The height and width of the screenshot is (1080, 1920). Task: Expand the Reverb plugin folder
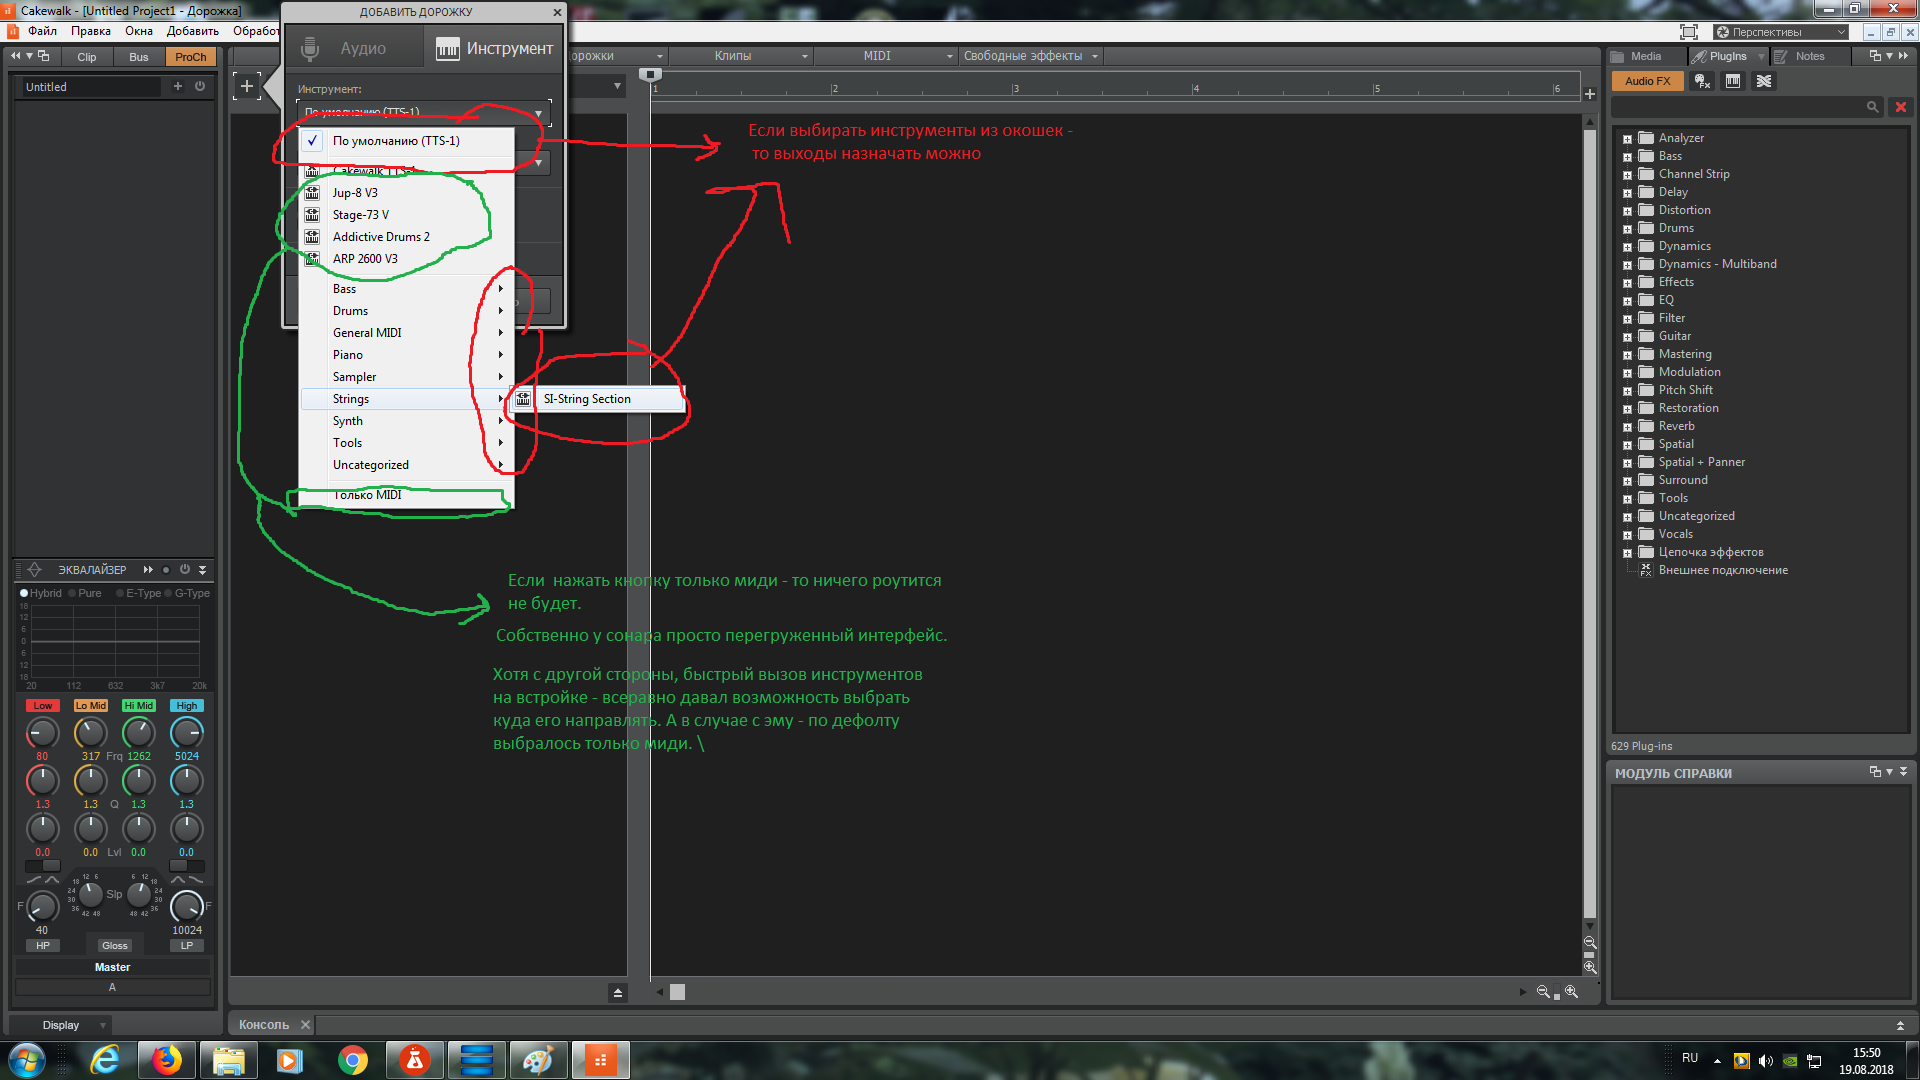coord(1627,427)
